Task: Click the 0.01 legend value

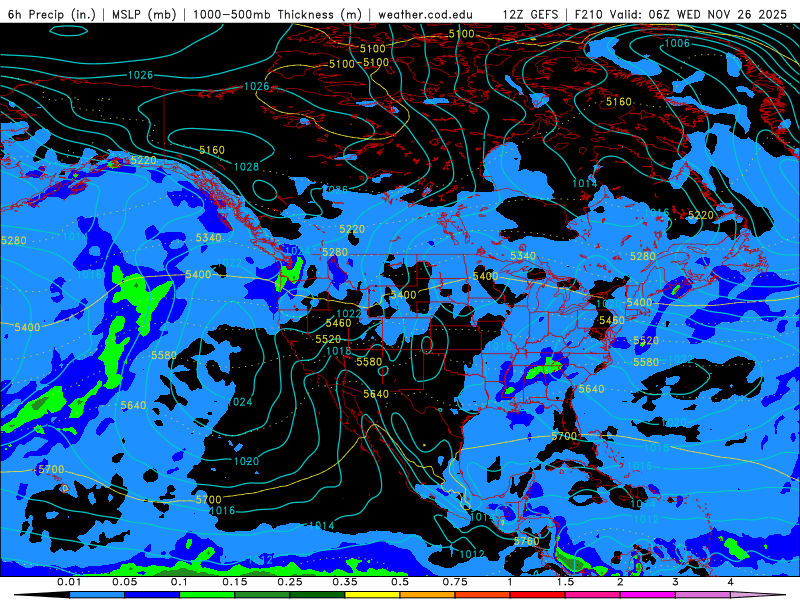Action: tap(69, 582)
